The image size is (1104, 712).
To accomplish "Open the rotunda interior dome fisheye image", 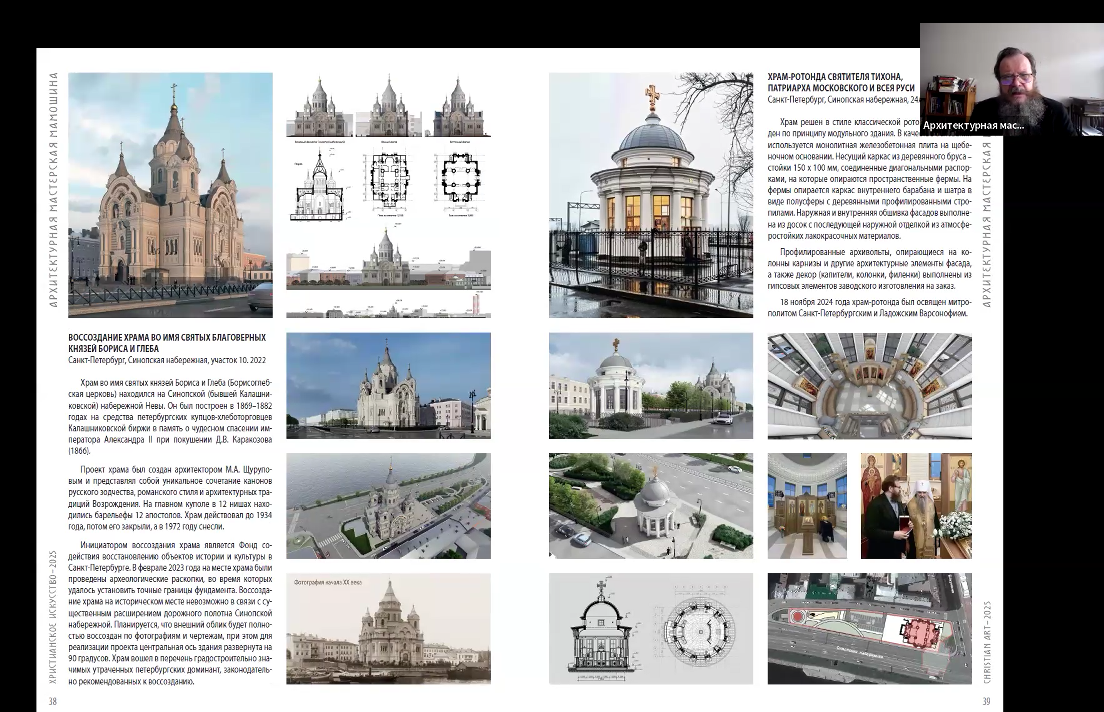I will coord(870,386).
